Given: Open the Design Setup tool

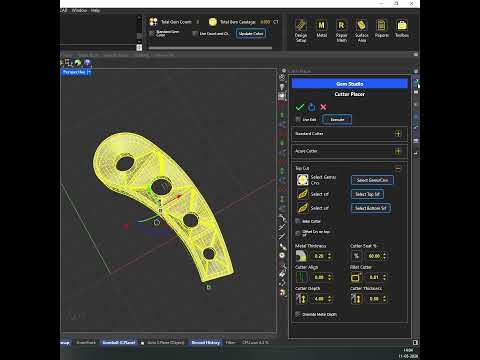Looking at the screenshot, I should [301, 30].
